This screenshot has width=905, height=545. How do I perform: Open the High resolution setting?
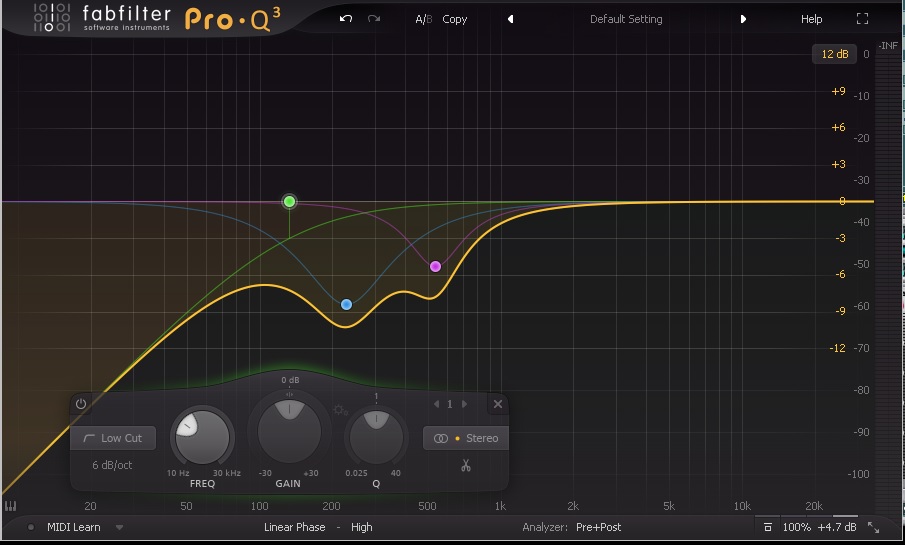pyautogui.click(x=362, y=527)
